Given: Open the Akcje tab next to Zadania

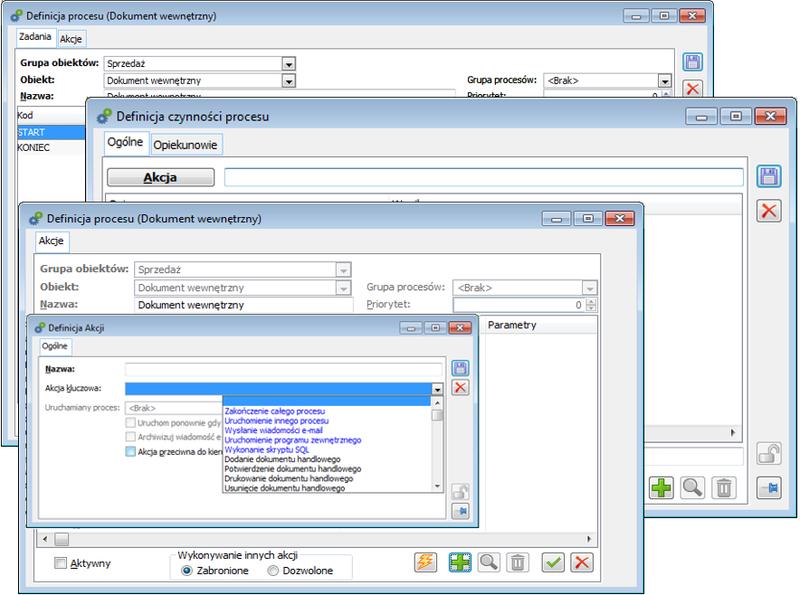Looking at the screenshot, I should pyautogui.click(x=71, y=38).
